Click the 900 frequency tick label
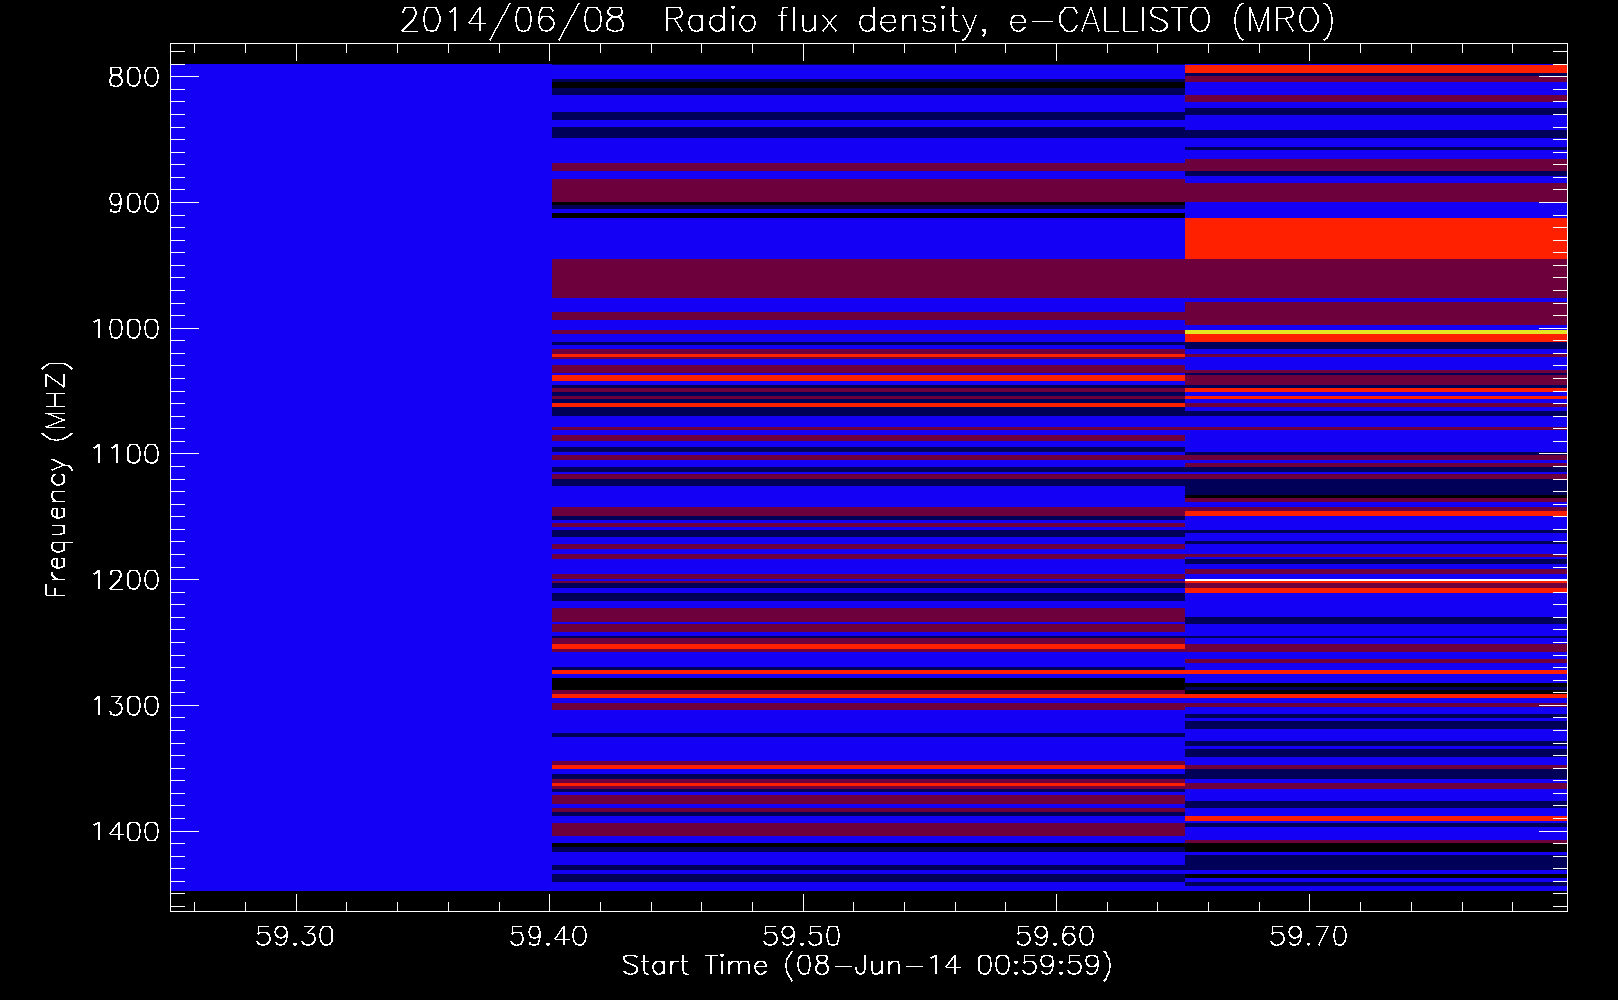This screenshot has width=1618, height=1000. 133,204
